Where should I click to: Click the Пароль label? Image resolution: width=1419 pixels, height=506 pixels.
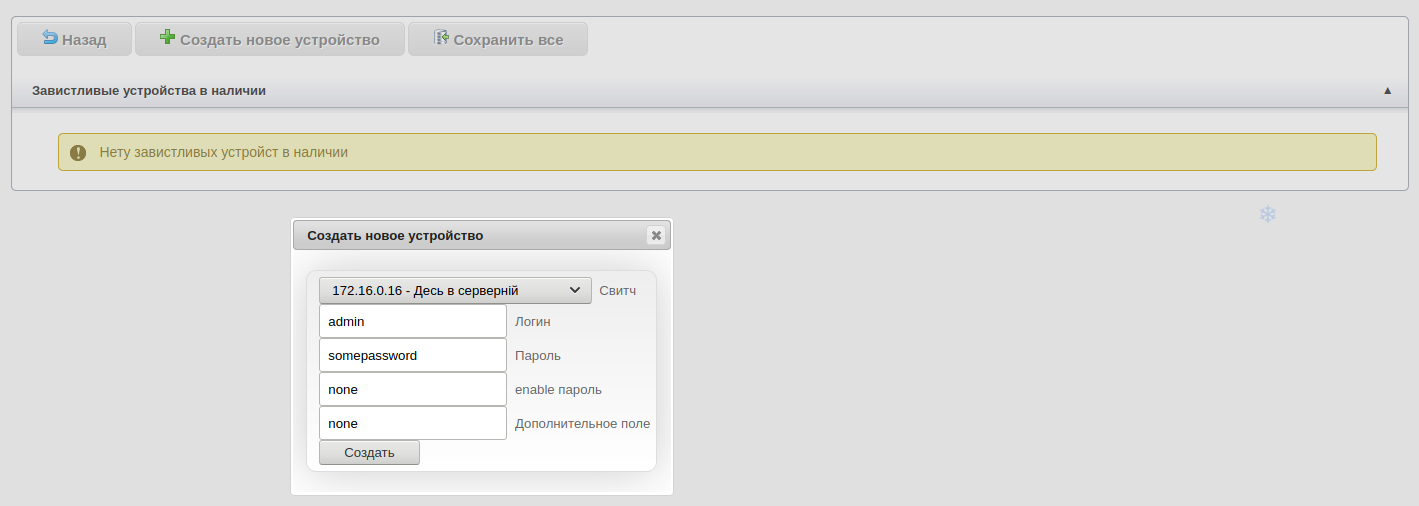pos(537,356)
